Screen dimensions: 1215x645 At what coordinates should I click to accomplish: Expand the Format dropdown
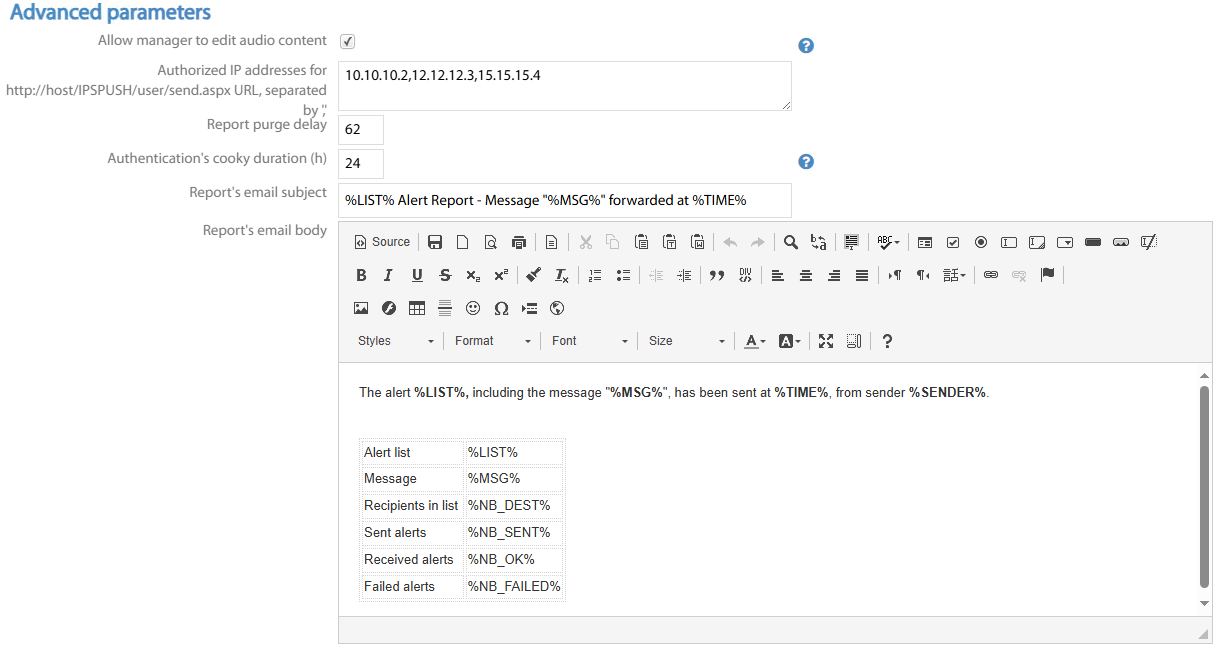pos(493,341)
